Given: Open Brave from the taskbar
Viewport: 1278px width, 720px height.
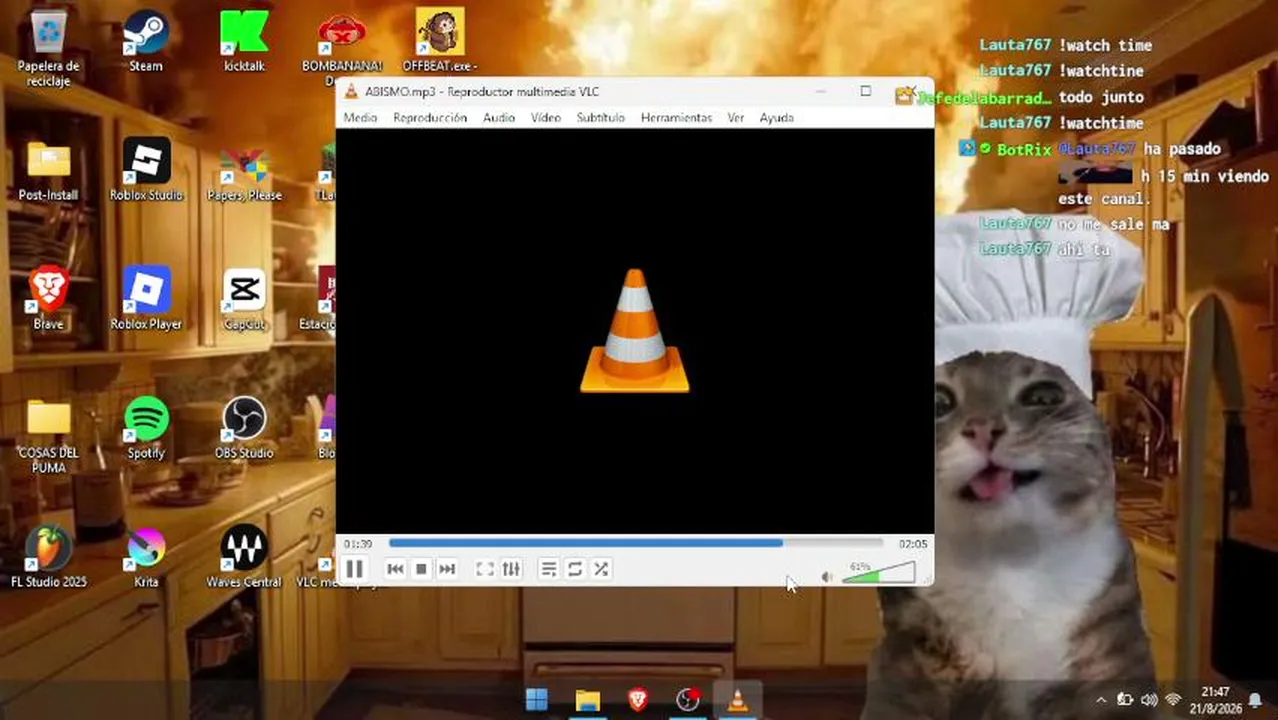Looking at the screenshot, I should coord(637,699).
